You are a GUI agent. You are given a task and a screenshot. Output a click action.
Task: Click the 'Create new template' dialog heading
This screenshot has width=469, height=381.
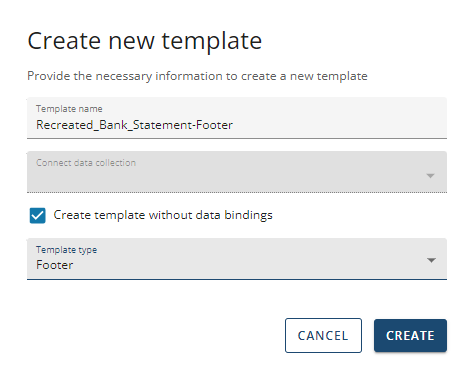point(145,41)
